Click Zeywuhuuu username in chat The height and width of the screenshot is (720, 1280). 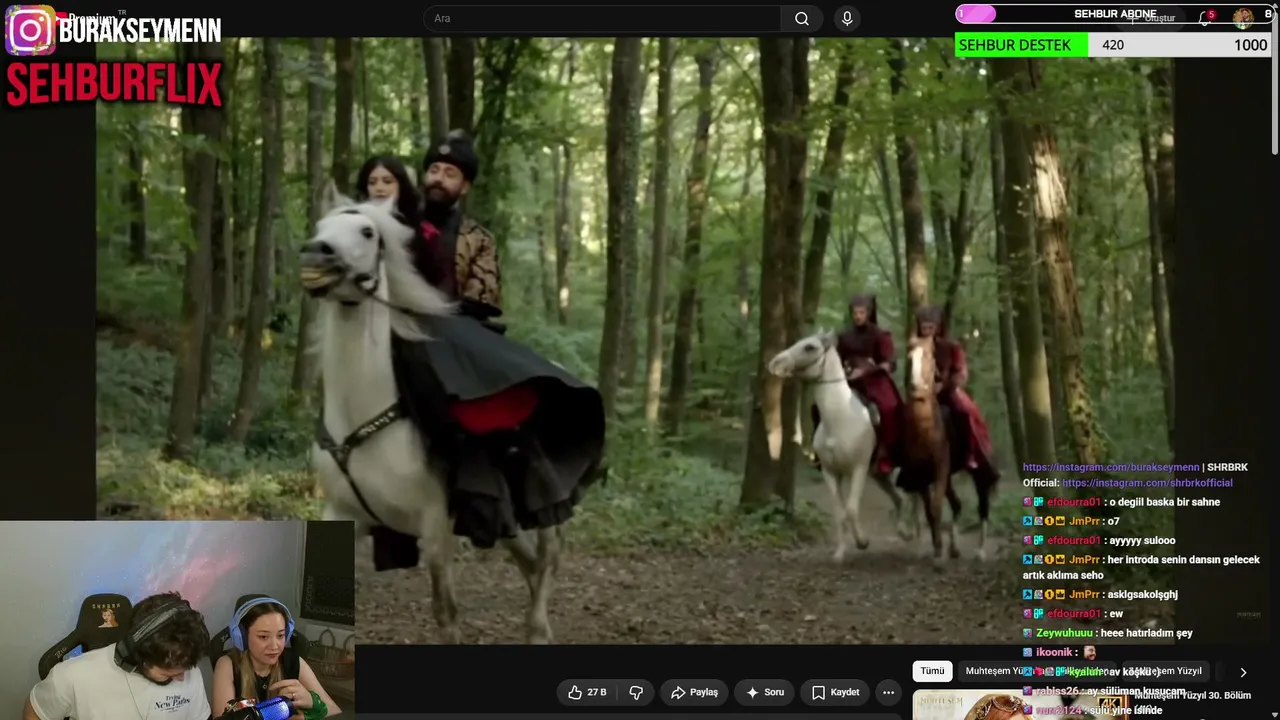[1064, 633]
